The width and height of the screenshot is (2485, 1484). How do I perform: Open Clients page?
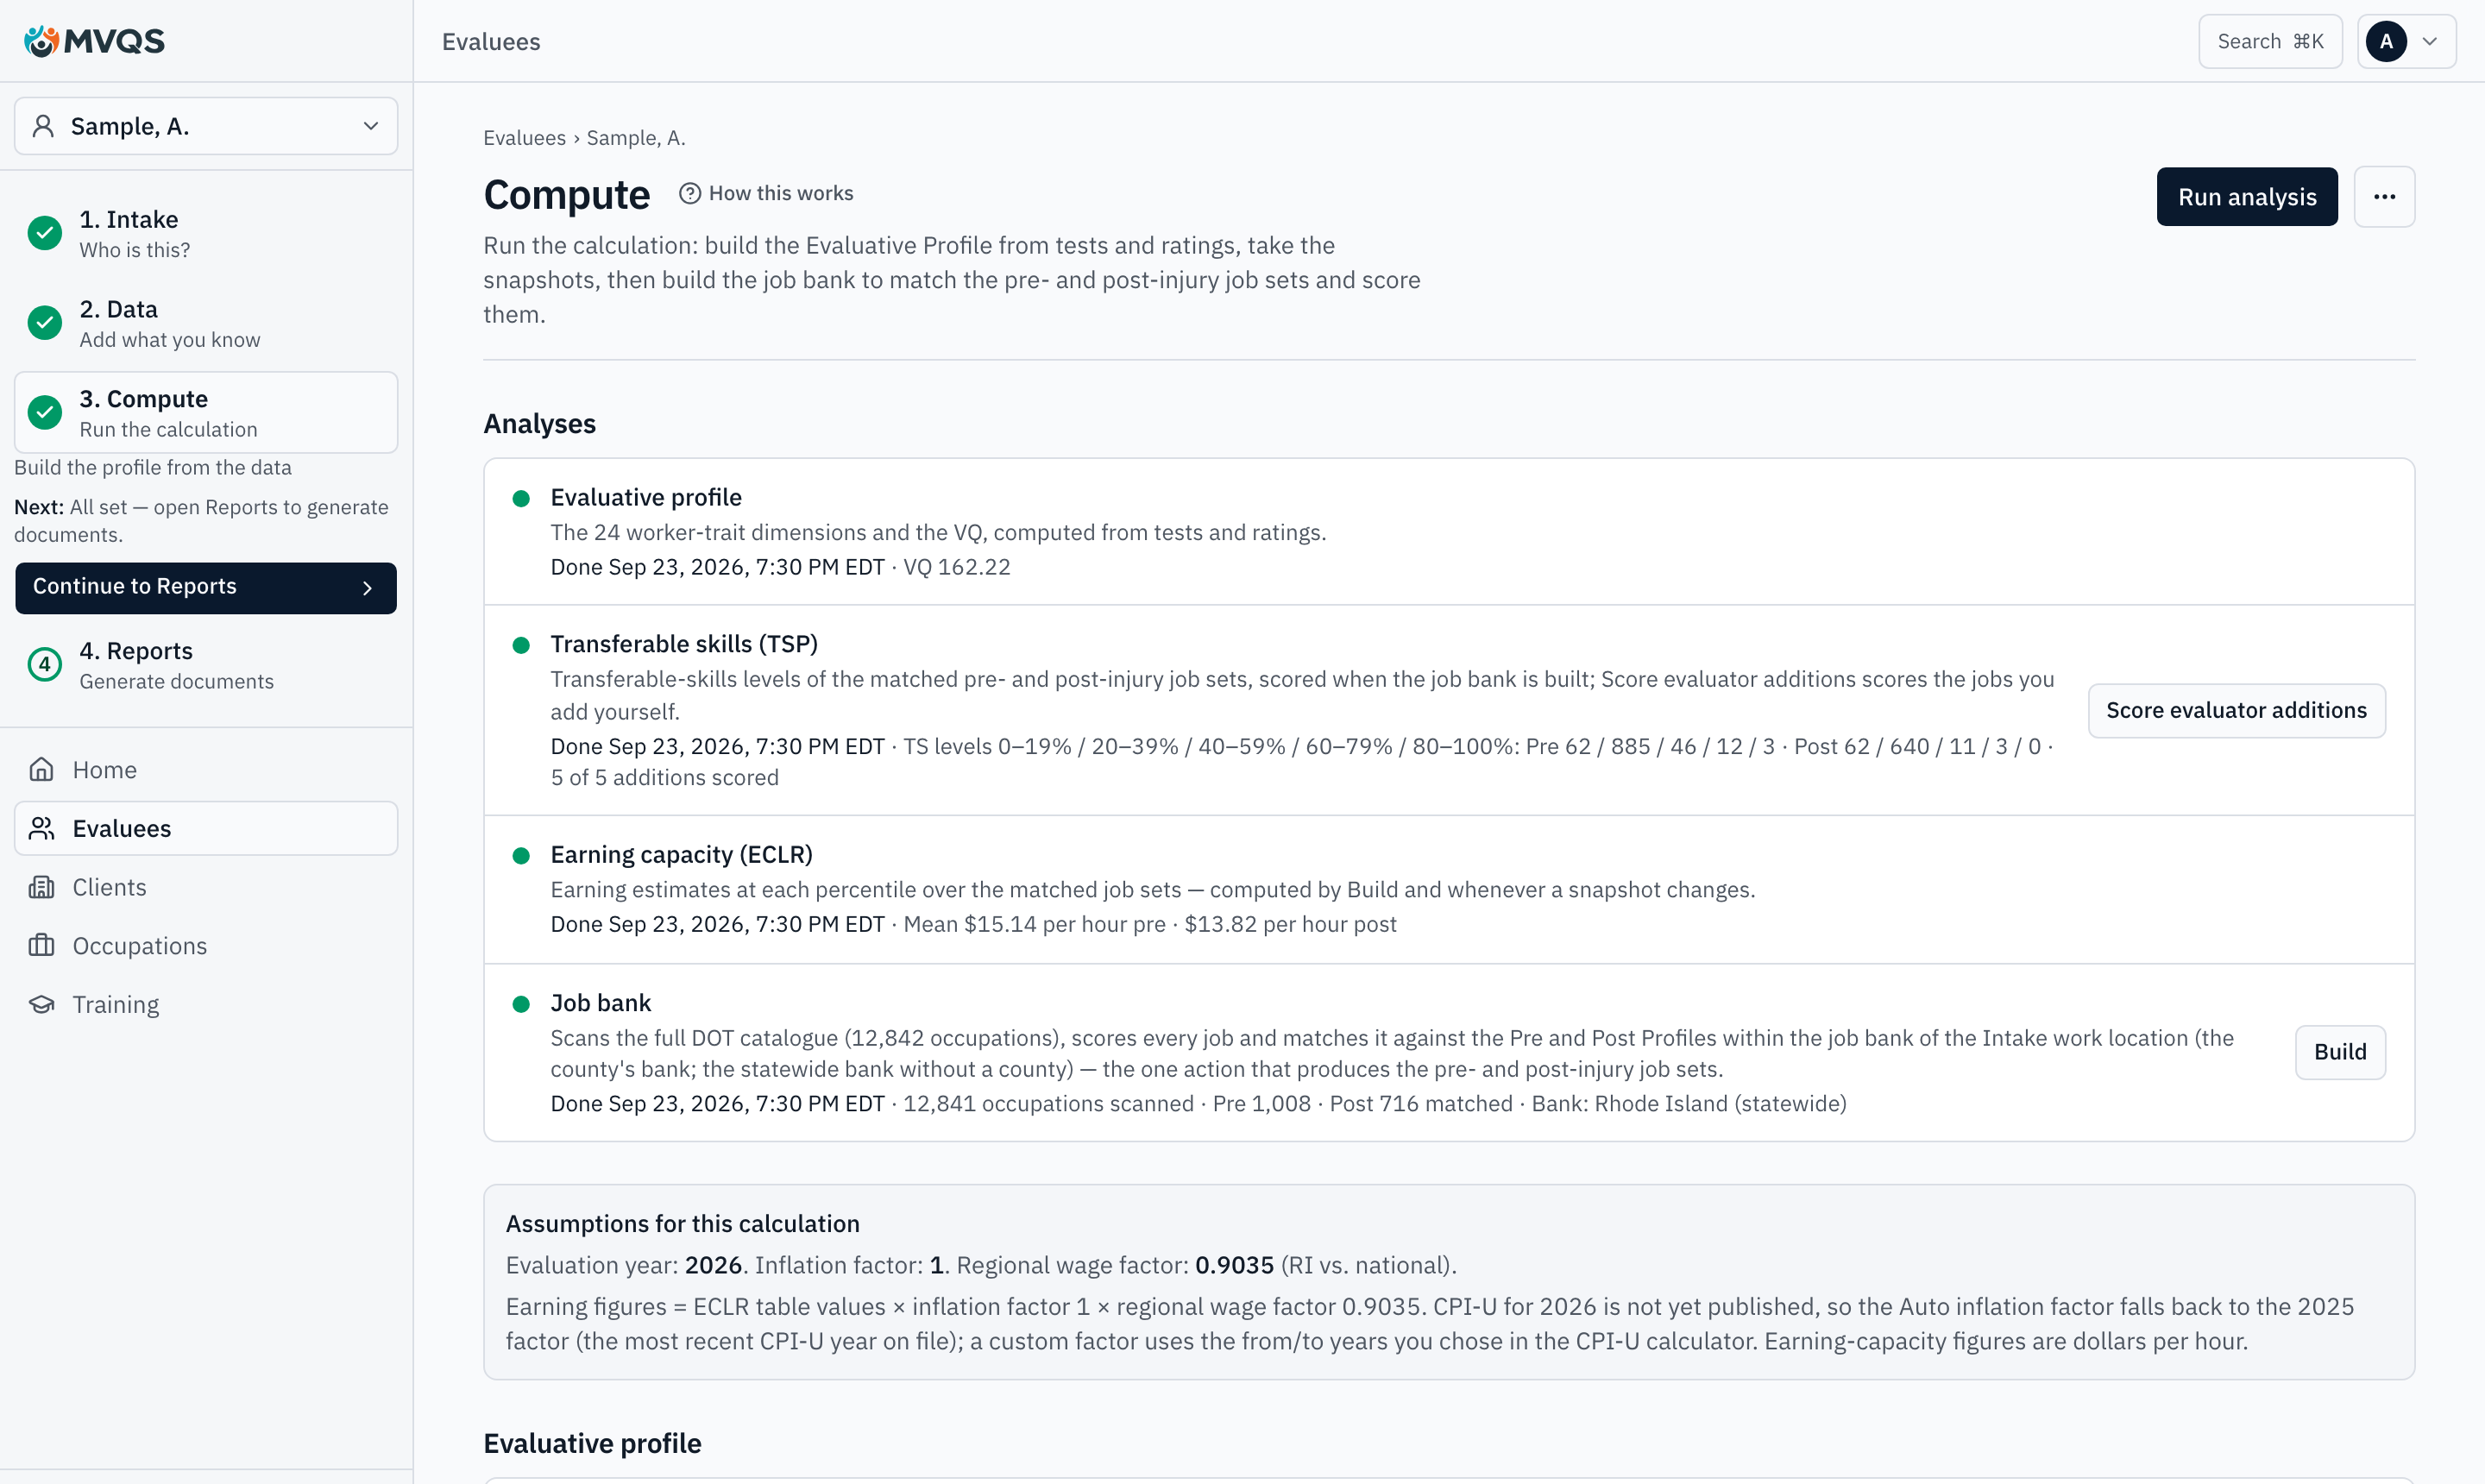[x=206, y=887]
